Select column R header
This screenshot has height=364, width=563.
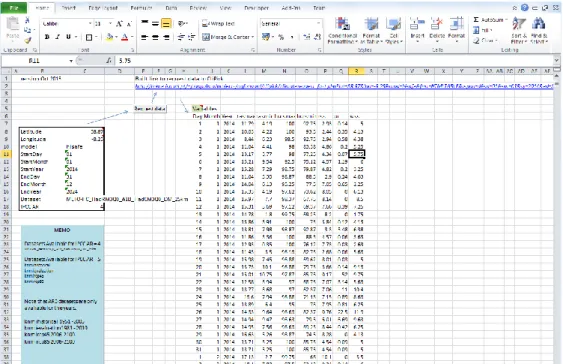356,71
